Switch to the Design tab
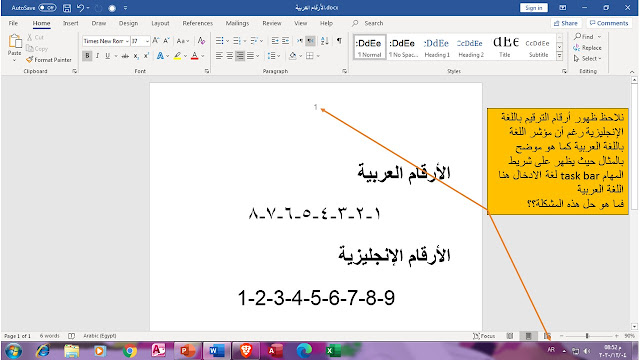Viewport: 640px width, 360px height. point(128,23)
